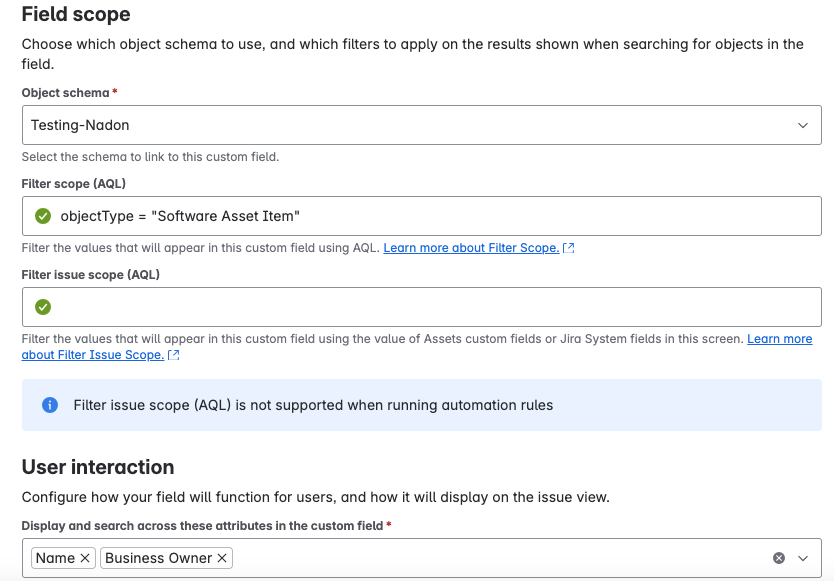Click the Object schema dropdown chevron
The image size is (834, 581).
click(803, 124)
